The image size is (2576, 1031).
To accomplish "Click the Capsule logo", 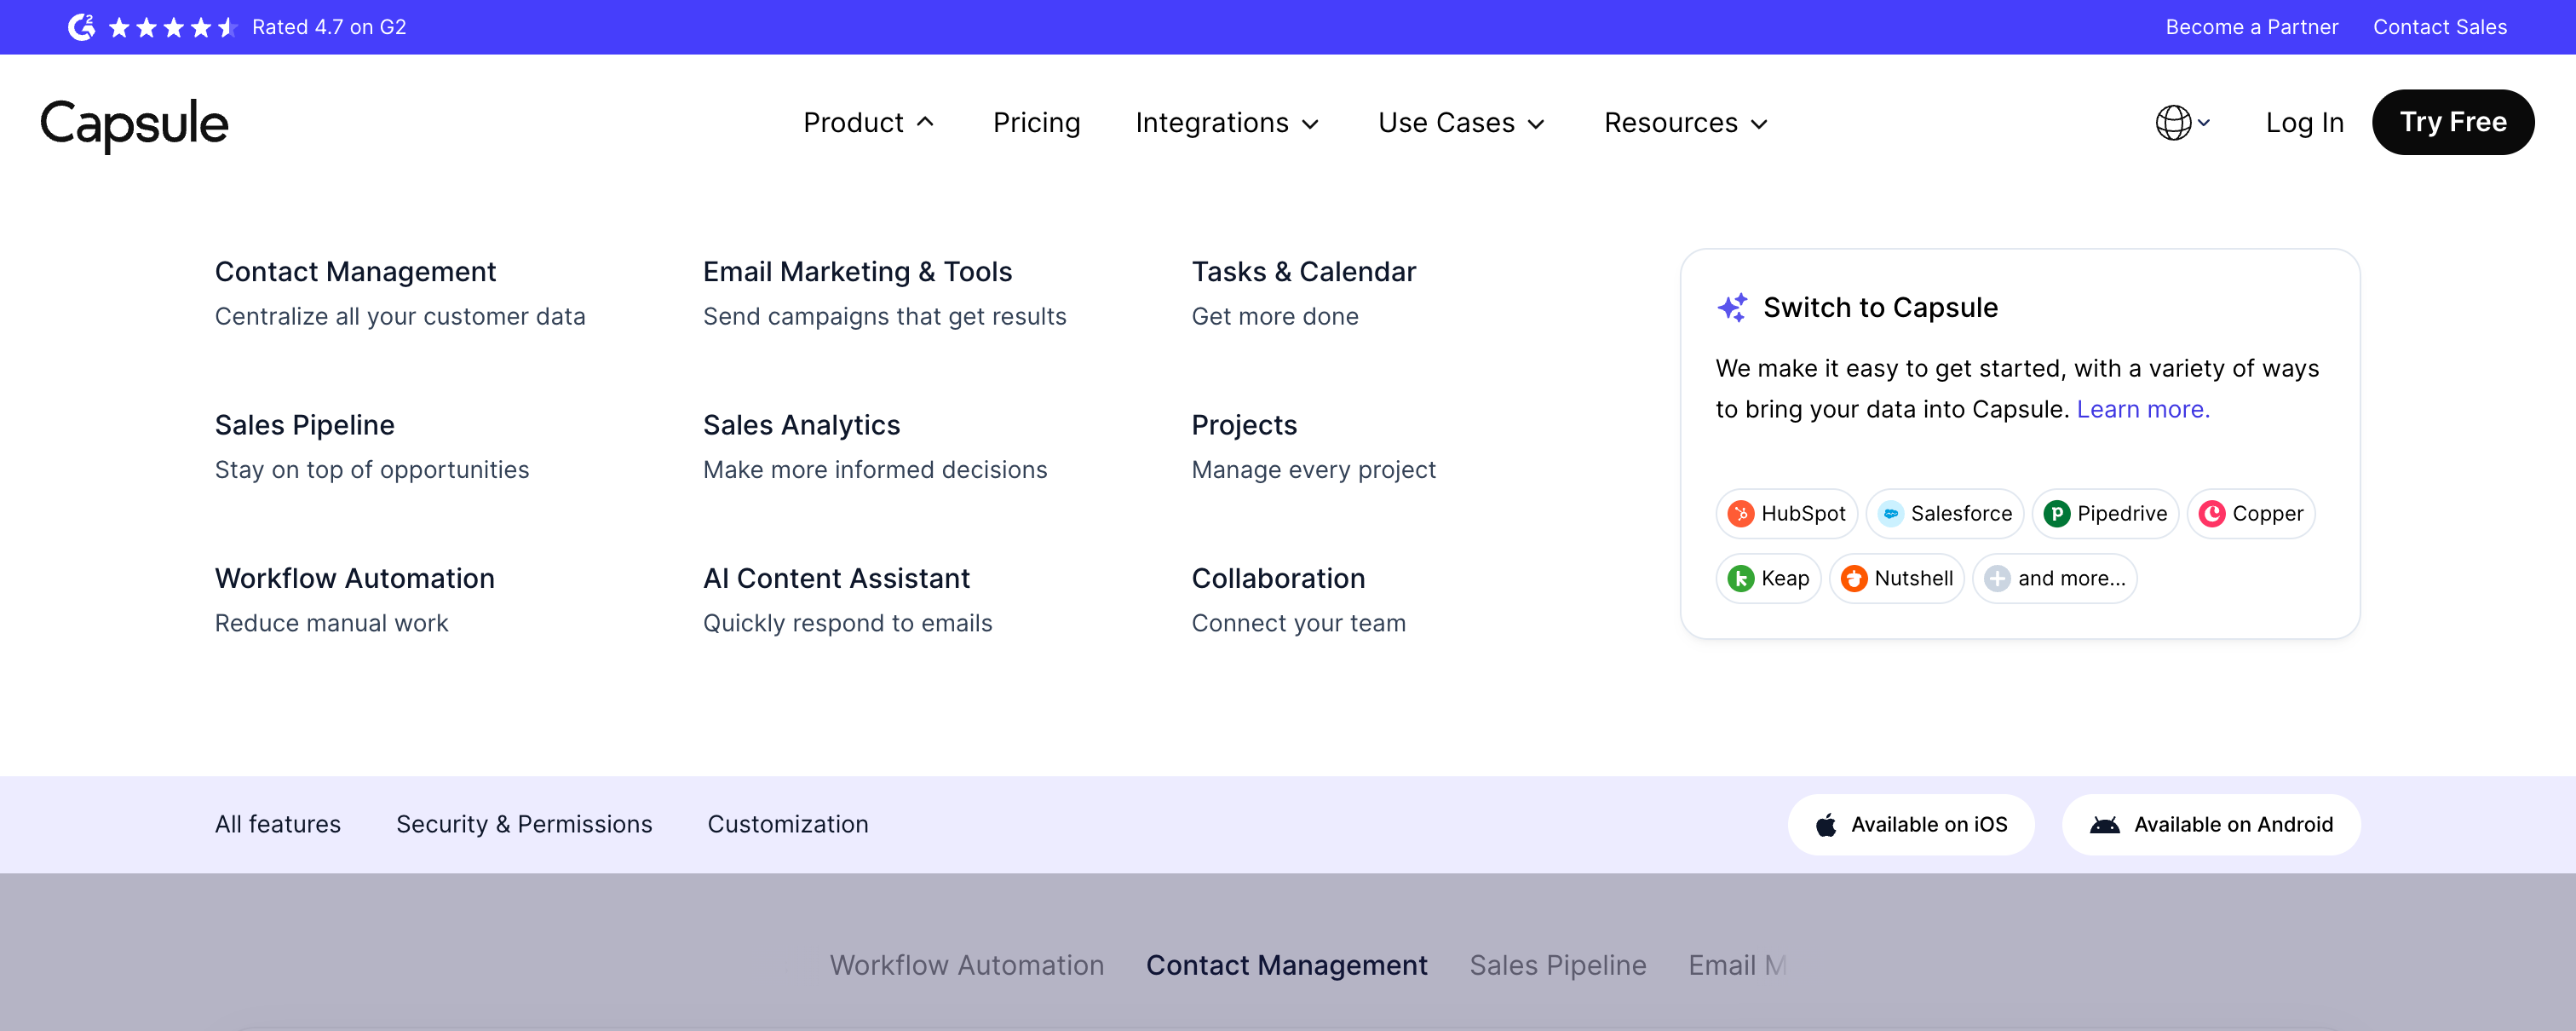I will [134, 124].
